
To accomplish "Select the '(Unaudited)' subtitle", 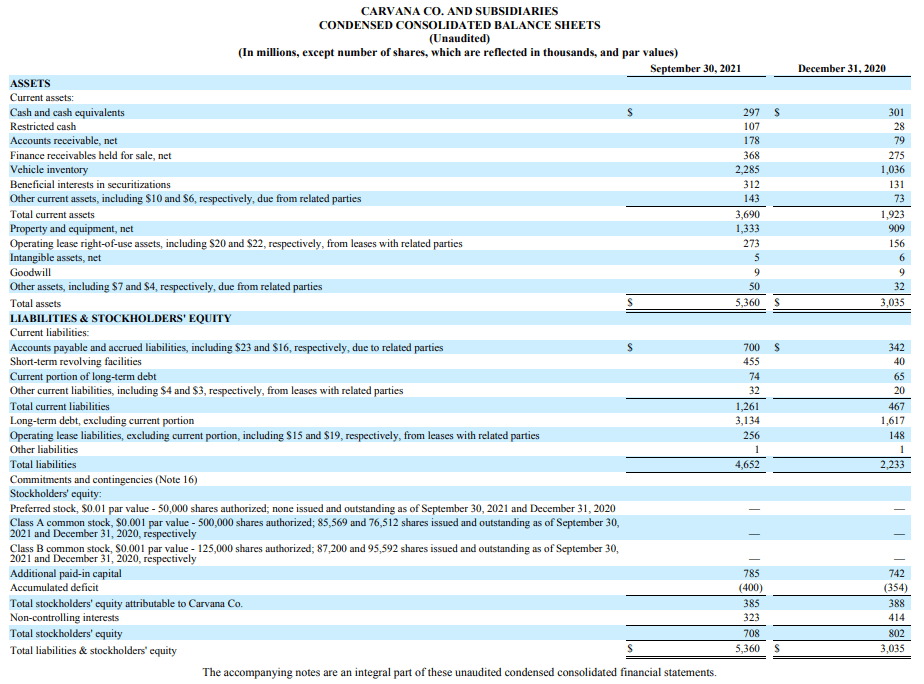I will coord(460,39).
